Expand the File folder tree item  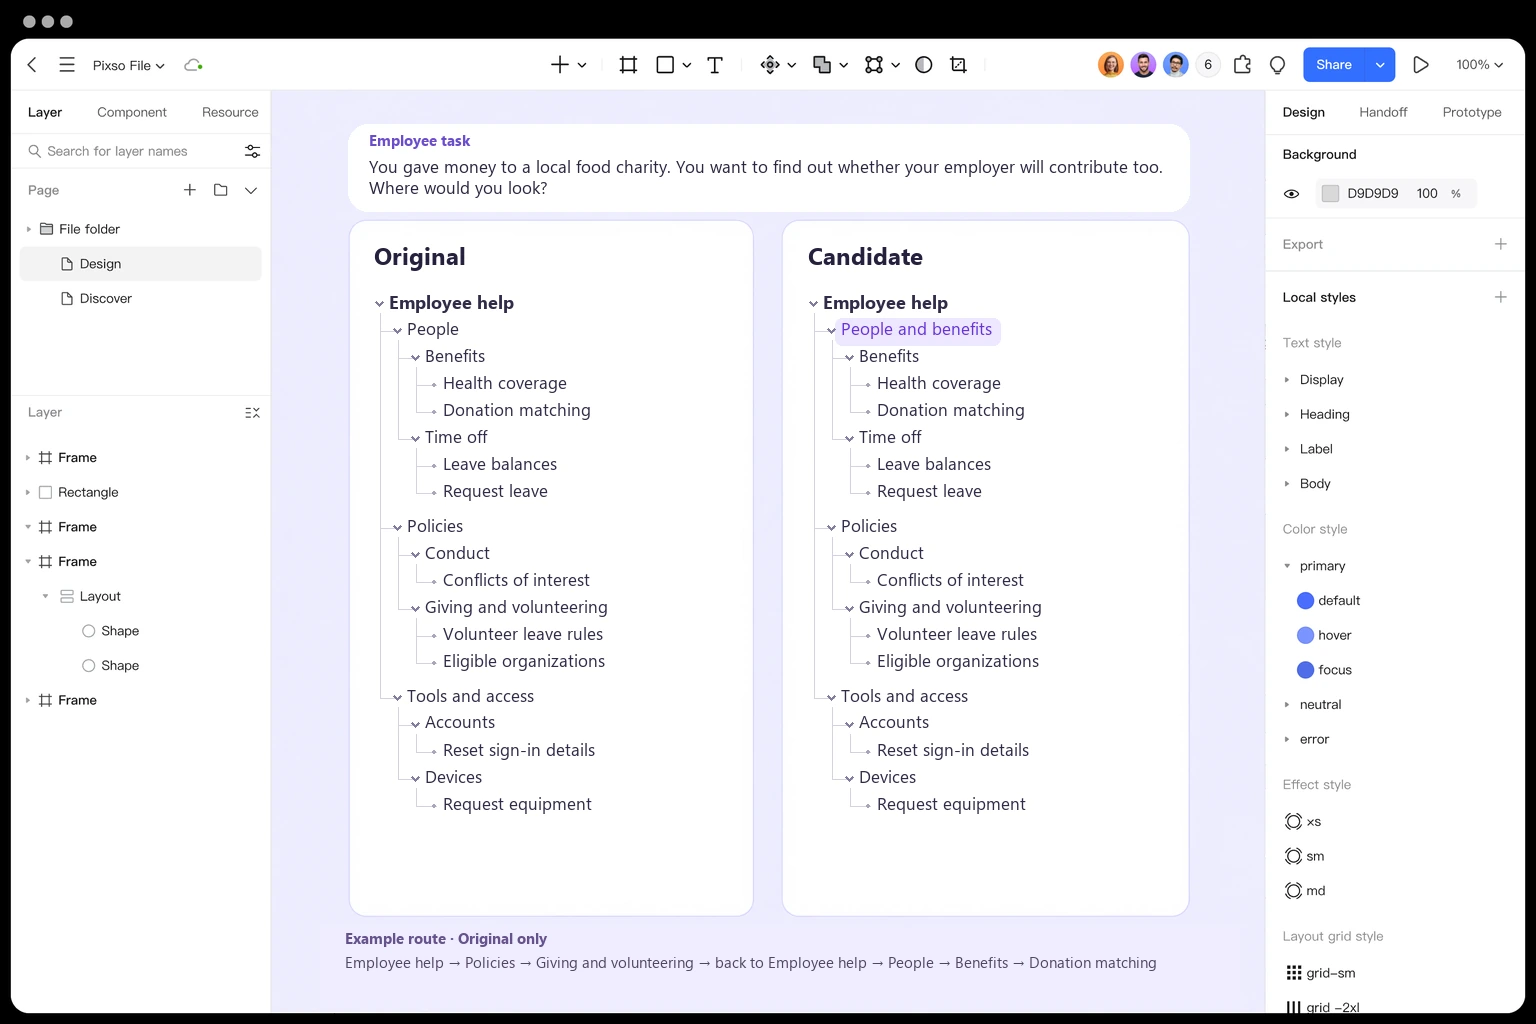(29, 229)
